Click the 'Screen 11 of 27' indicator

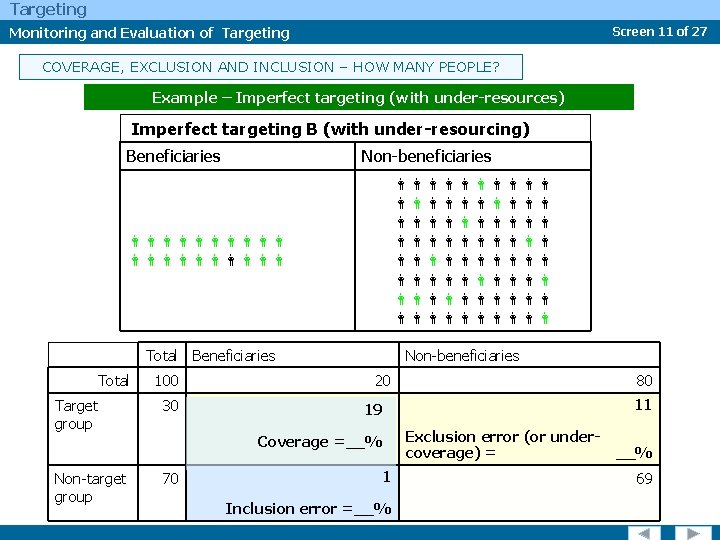click(659, 32)
